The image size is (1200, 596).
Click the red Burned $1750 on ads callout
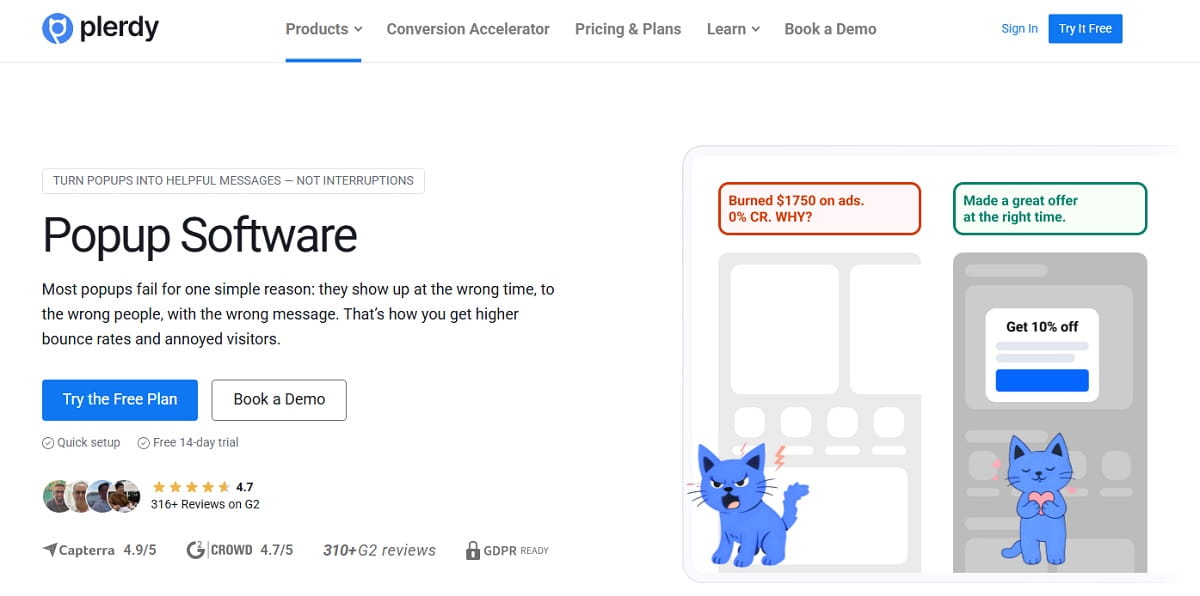click(x=819, y=208)
